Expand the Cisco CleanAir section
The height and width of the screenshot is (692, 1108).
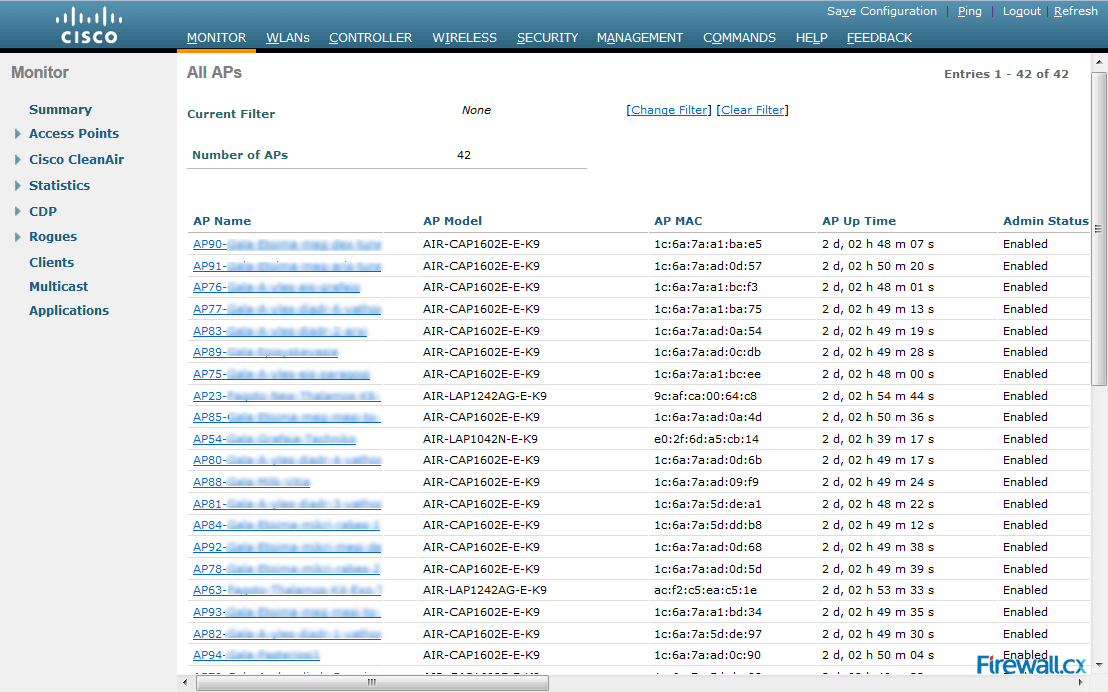pyautogui.click(x=18, y=160)
